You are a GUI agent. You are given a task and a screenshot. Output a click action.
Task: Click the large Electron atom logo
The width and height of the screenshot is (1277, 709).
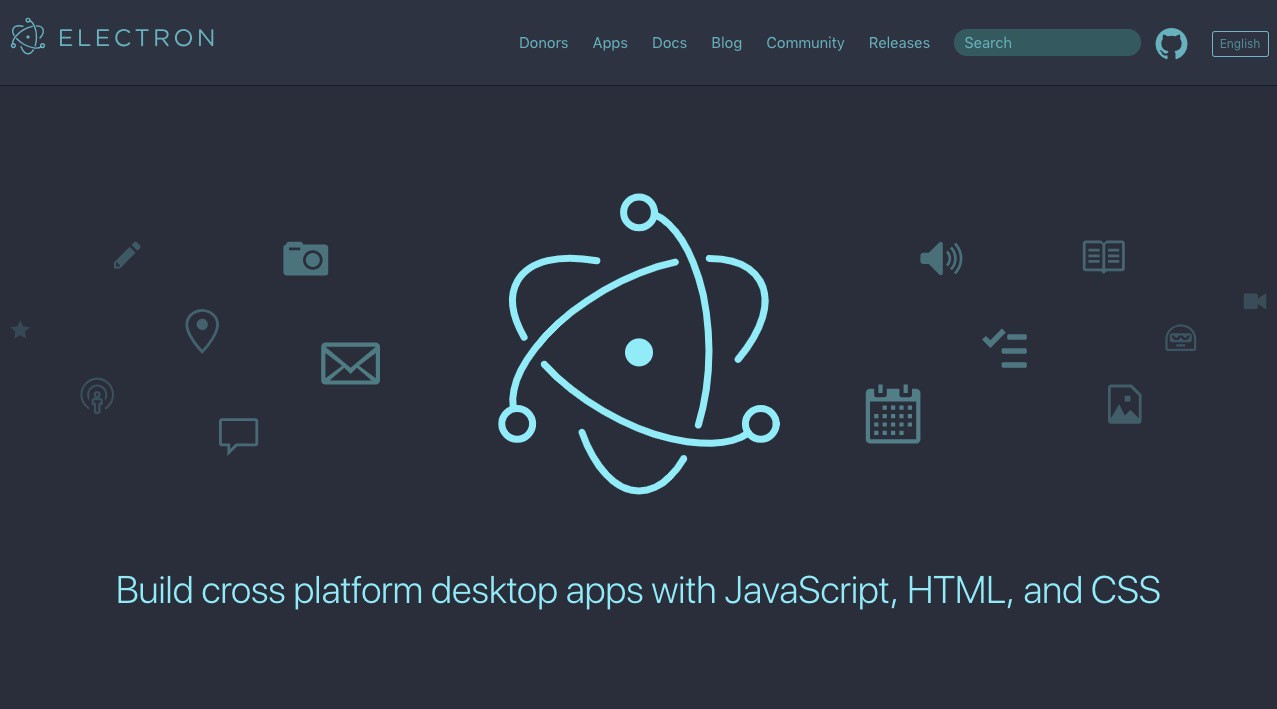tap(639, 345)
